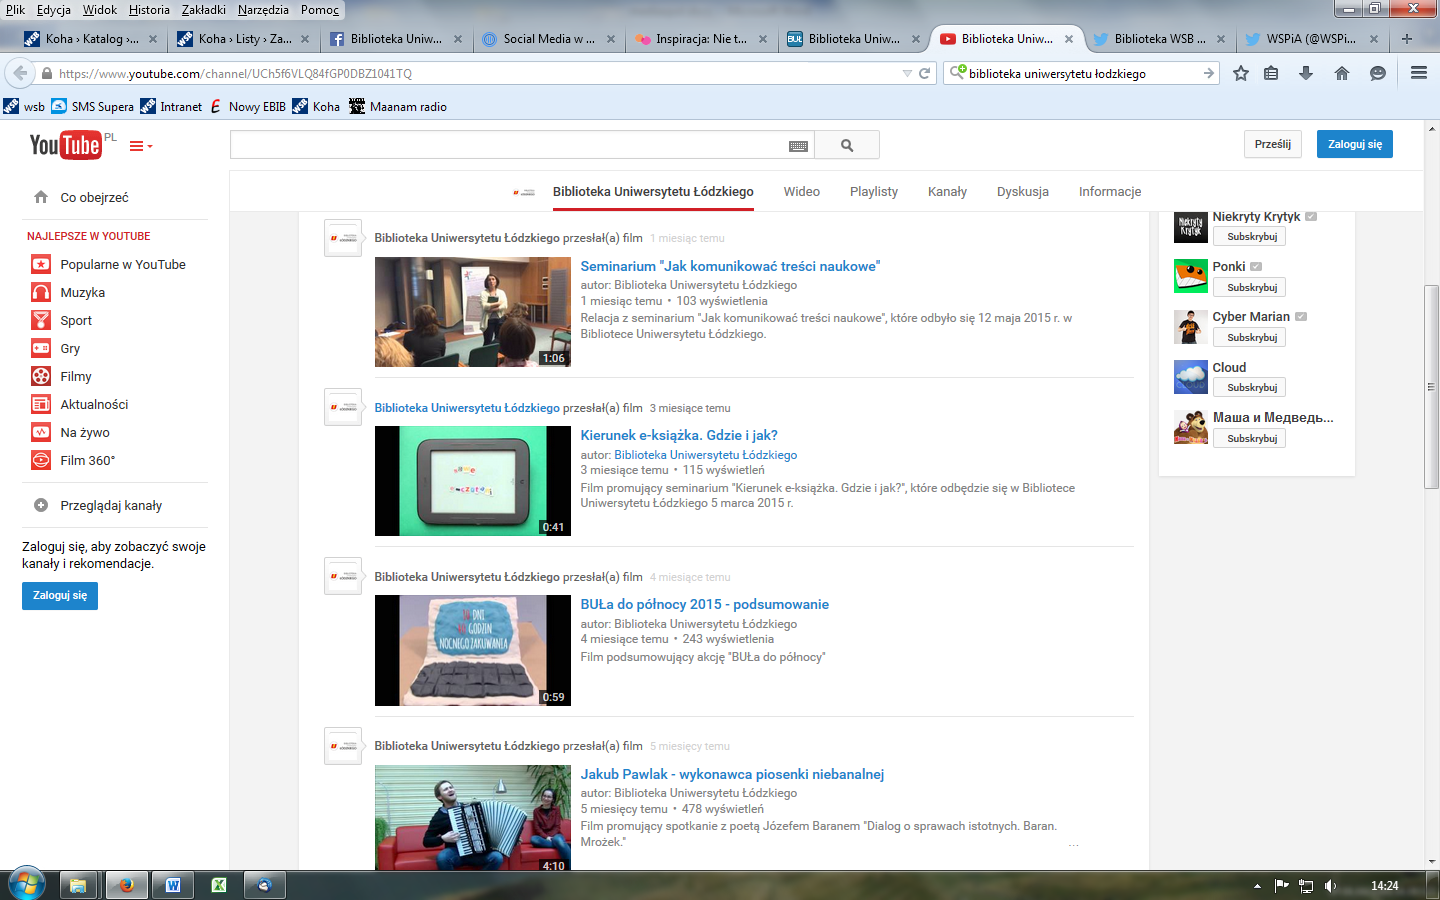
Task: Open the Zakładki menu
Action: click(204, 10)
